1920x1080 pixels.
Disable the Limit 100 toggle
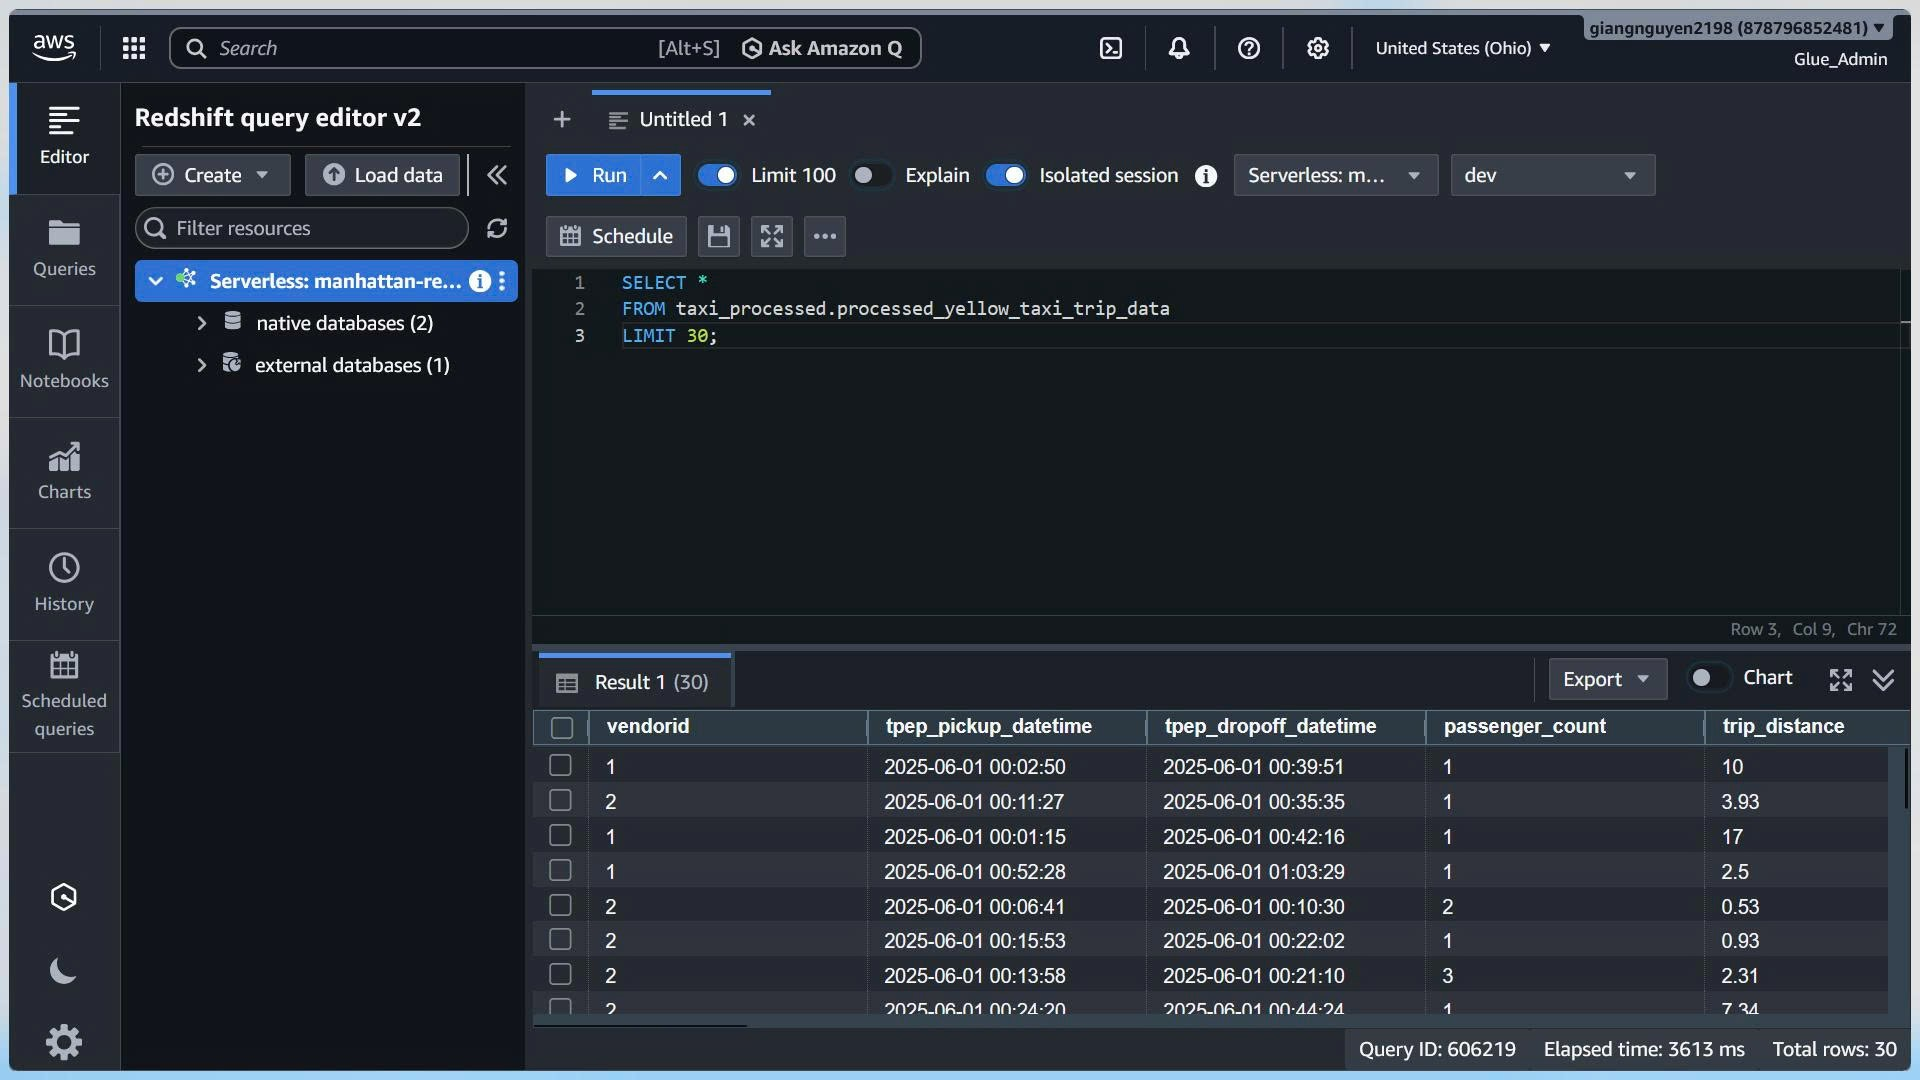pos(717,175)
